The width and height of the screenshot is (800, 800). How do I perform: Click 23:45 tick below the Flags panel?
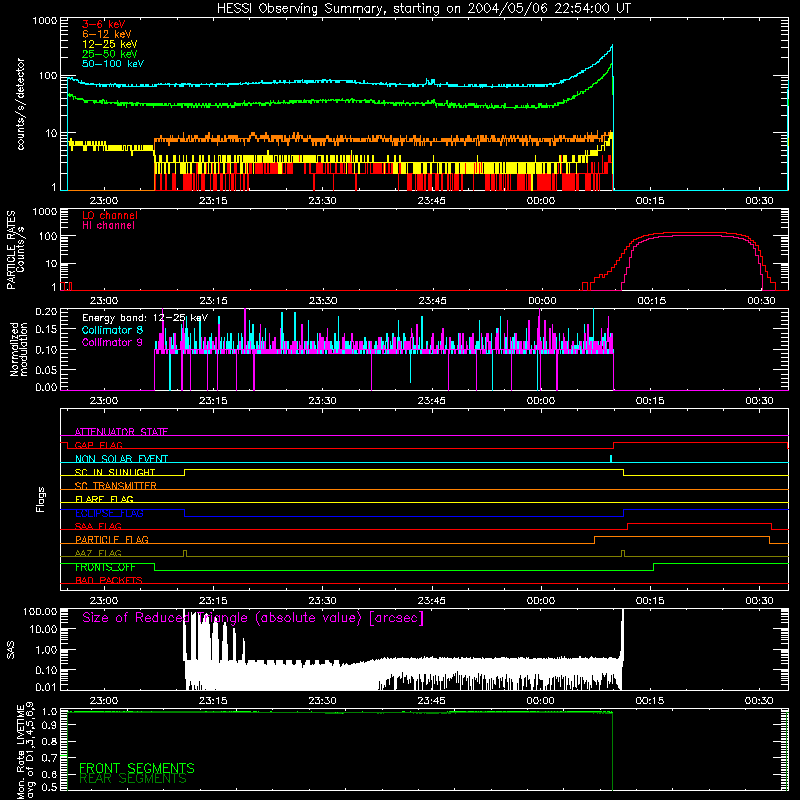pos(432,601)
